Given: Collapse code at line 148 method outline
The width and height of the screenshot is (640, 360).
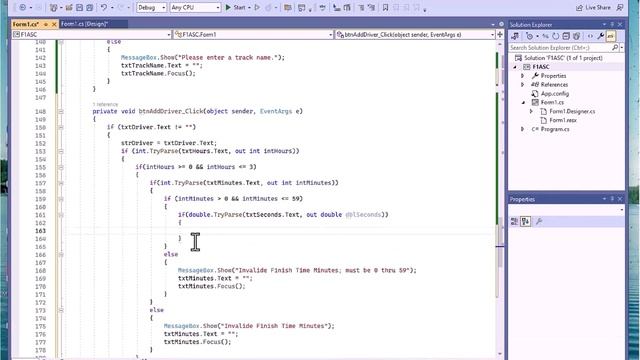Looking at the screenshot, I should 61,111.
